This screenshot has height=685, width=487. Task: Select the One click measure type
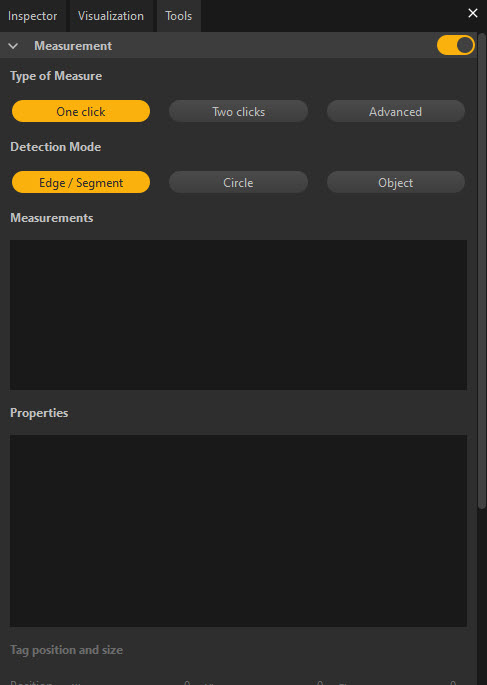81,111
